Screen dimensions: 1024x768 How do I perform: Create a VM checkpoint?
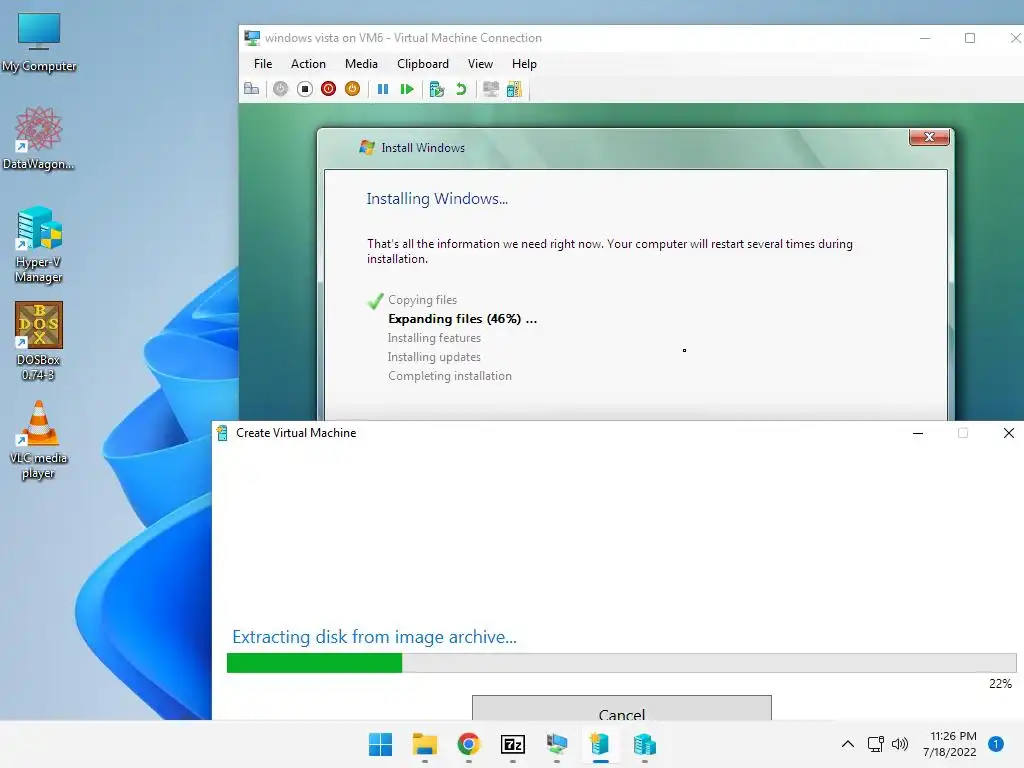pyautogui.click(x=437, y=89)
